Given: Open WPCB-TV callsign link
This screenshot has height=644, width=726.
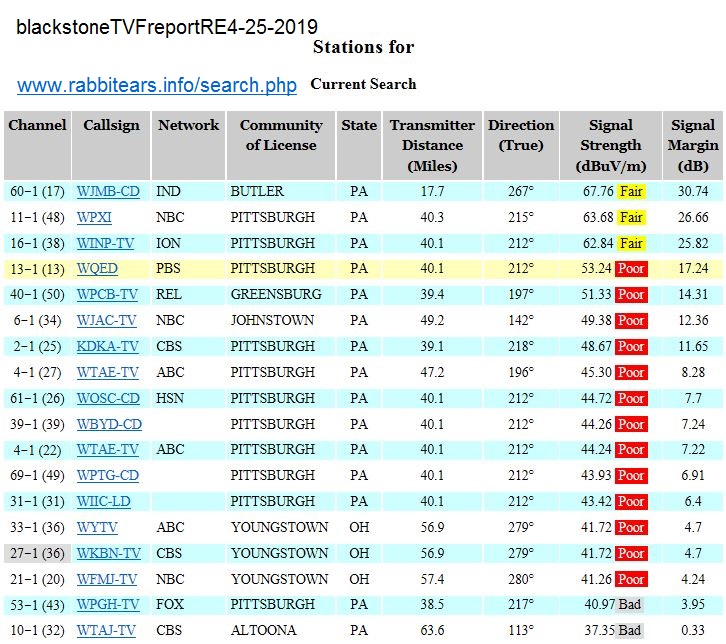Looking at the screenshot, I should pyautogui.click(x=107, y=295).
